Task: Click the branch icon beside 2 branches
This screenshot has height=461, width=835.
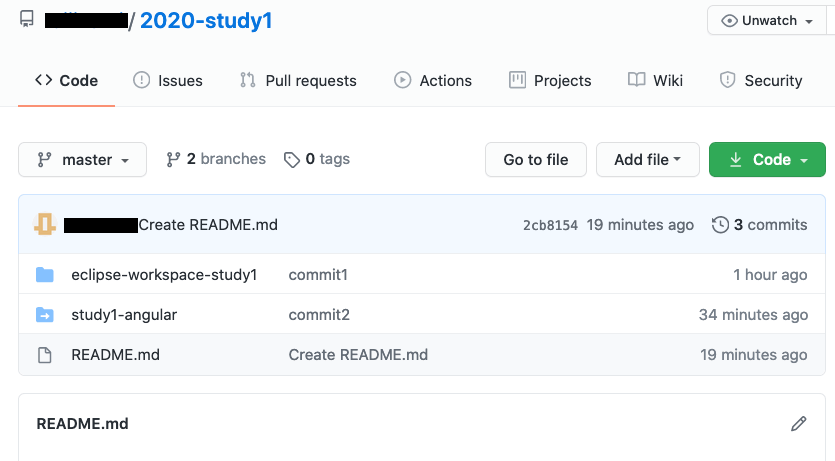Action: (173, 159)
